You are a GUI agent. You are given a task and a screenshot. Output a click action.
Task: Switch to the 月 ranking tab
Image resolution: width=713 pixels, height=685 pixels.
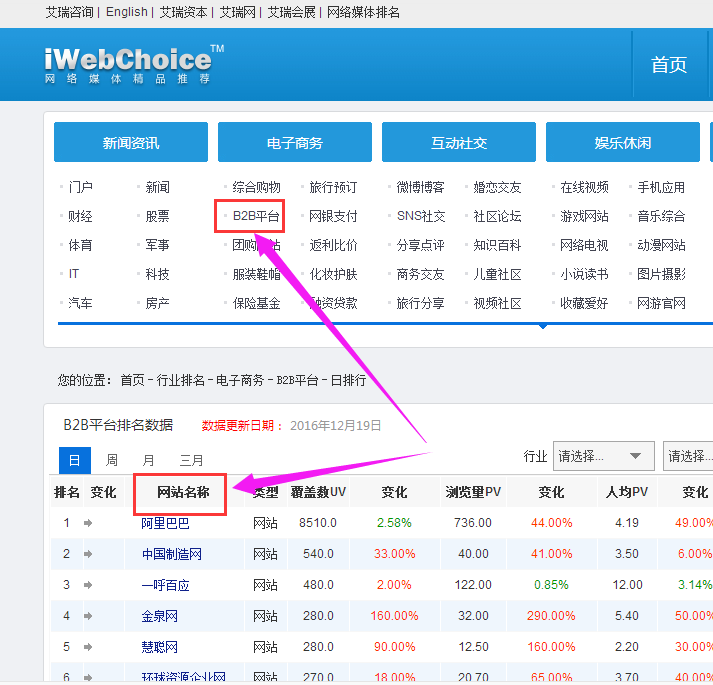click(x=148, y=460)
